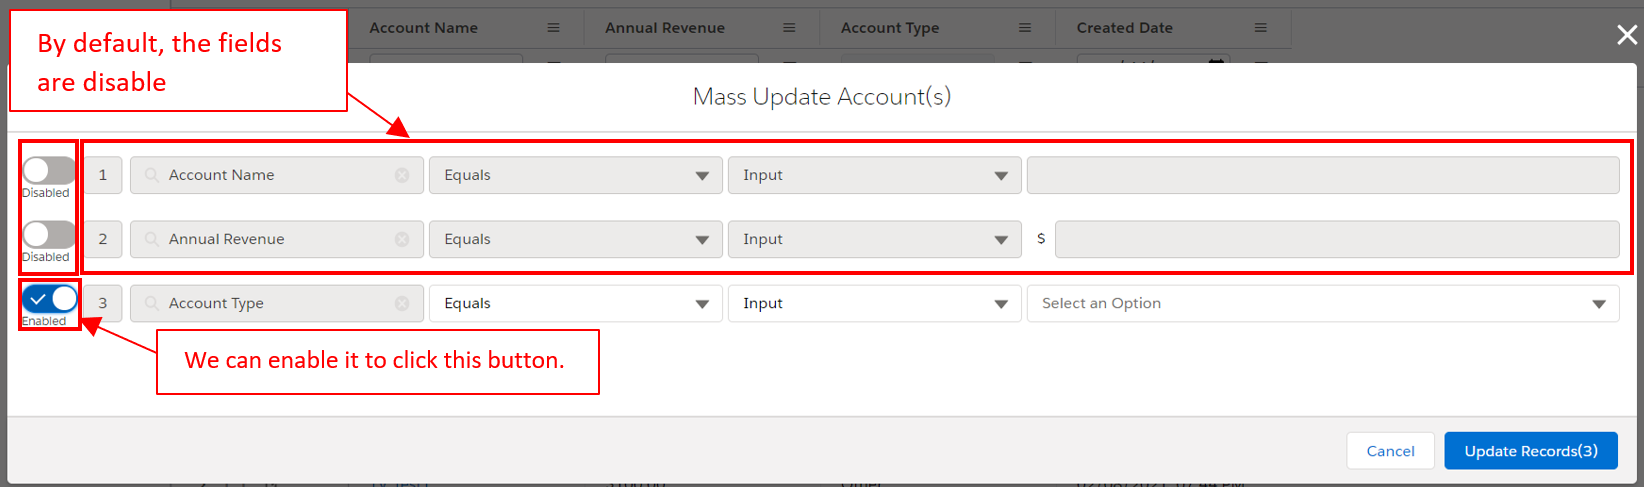Open Input dropdown in Account Type row

(874, 303)
